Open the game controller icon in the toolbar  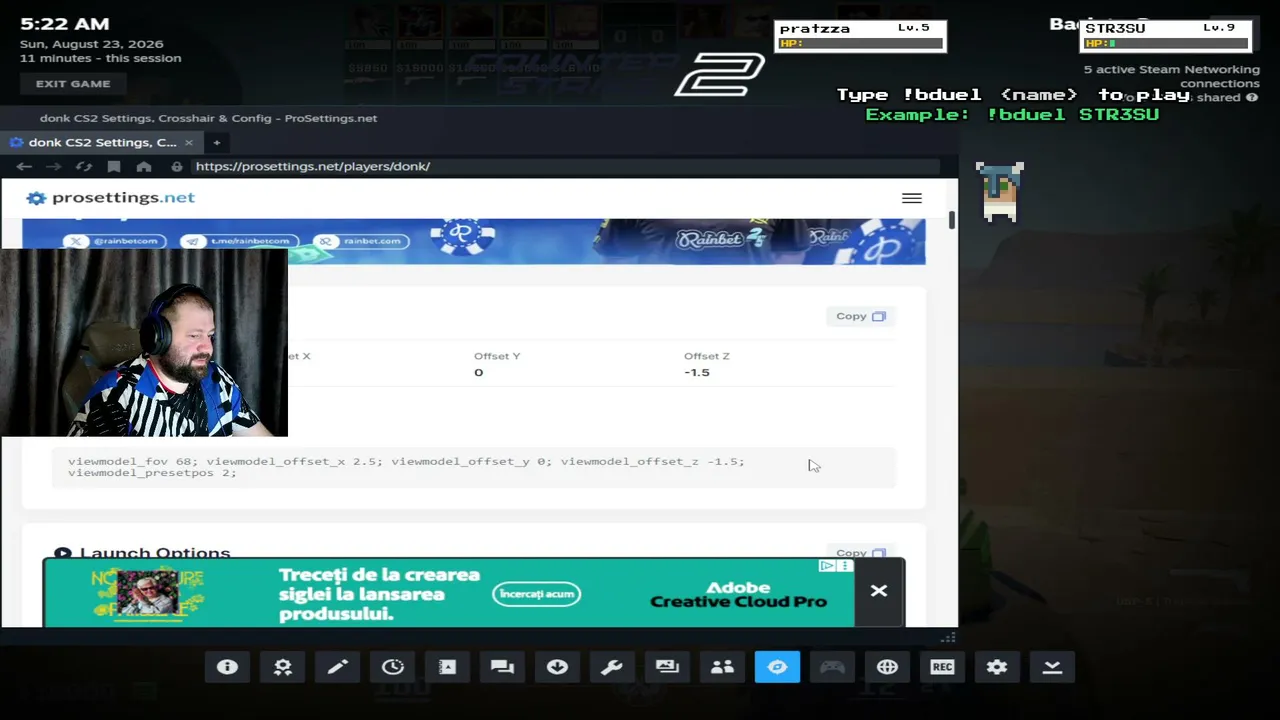[832, 667]
